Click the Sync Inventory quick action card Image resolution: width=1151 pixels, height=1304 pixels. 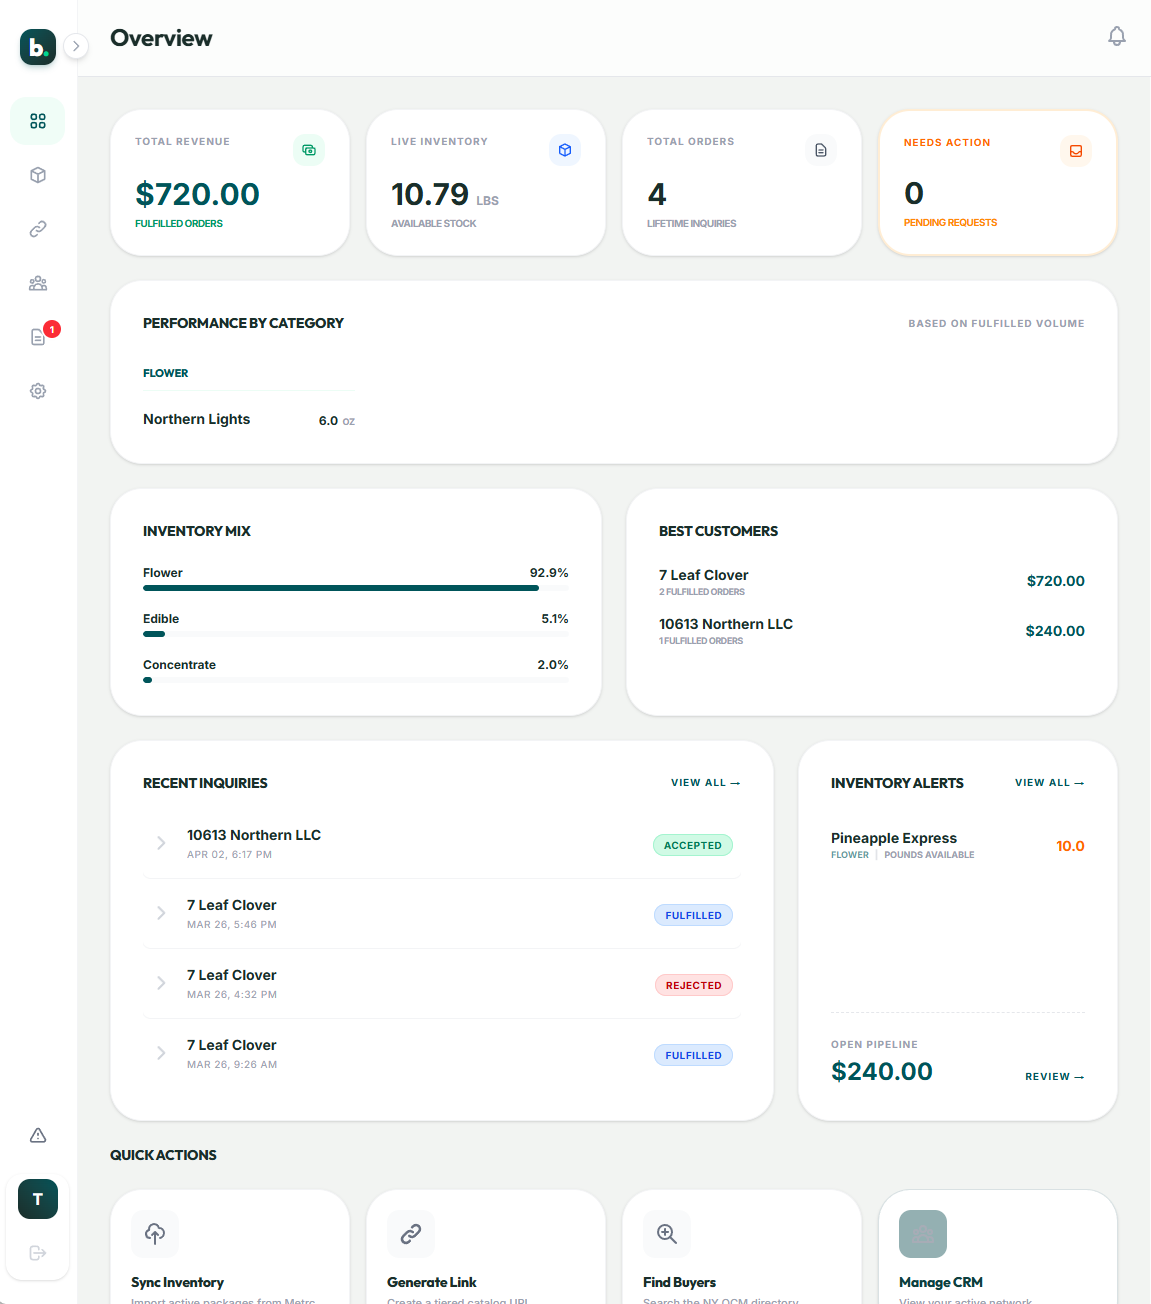pos(230,1250)
